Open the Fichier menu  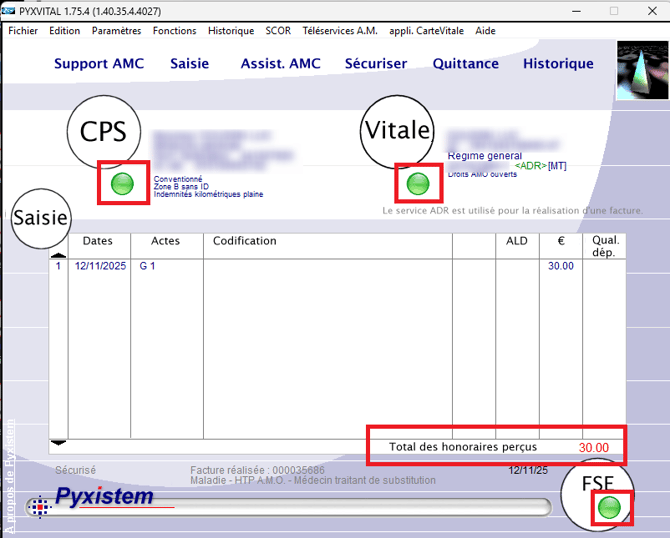click(23, 31)
